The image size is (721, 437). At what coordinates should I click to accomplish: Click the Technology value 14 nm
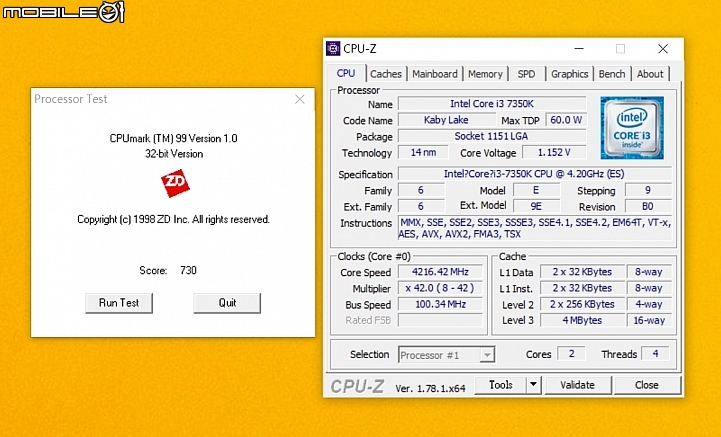point(423,152)
